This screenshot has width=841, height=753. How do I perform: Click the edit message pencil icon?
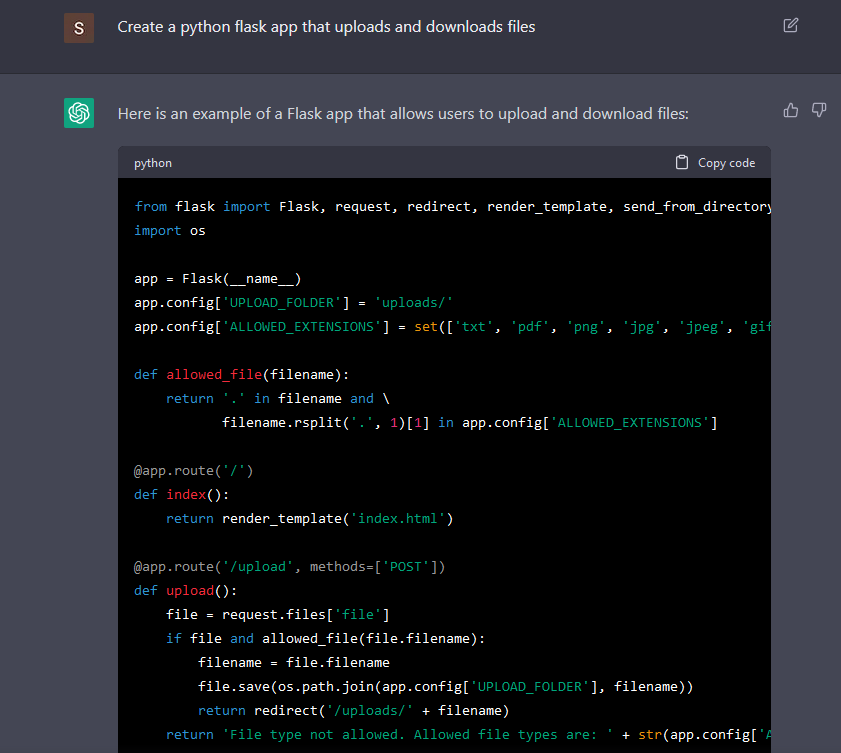point(791,25)
